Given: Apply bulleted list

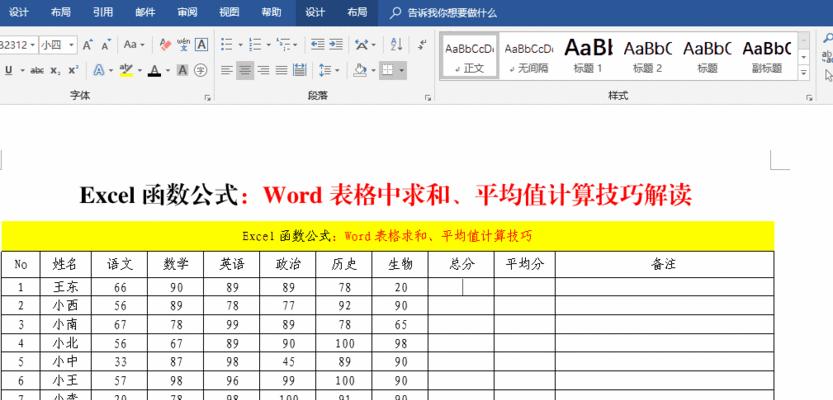Looking at the screenshot, I should pos(226,45).
